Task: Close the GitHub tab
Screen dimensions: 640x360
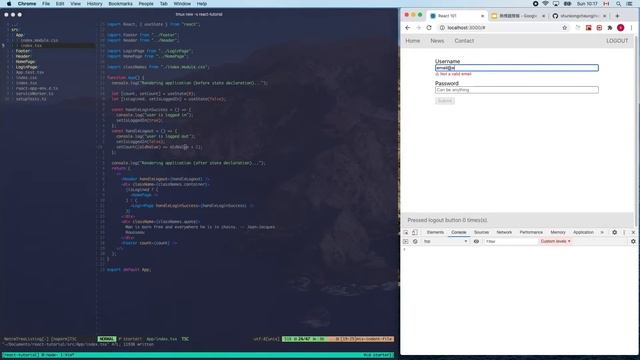Action: [604, 16]
